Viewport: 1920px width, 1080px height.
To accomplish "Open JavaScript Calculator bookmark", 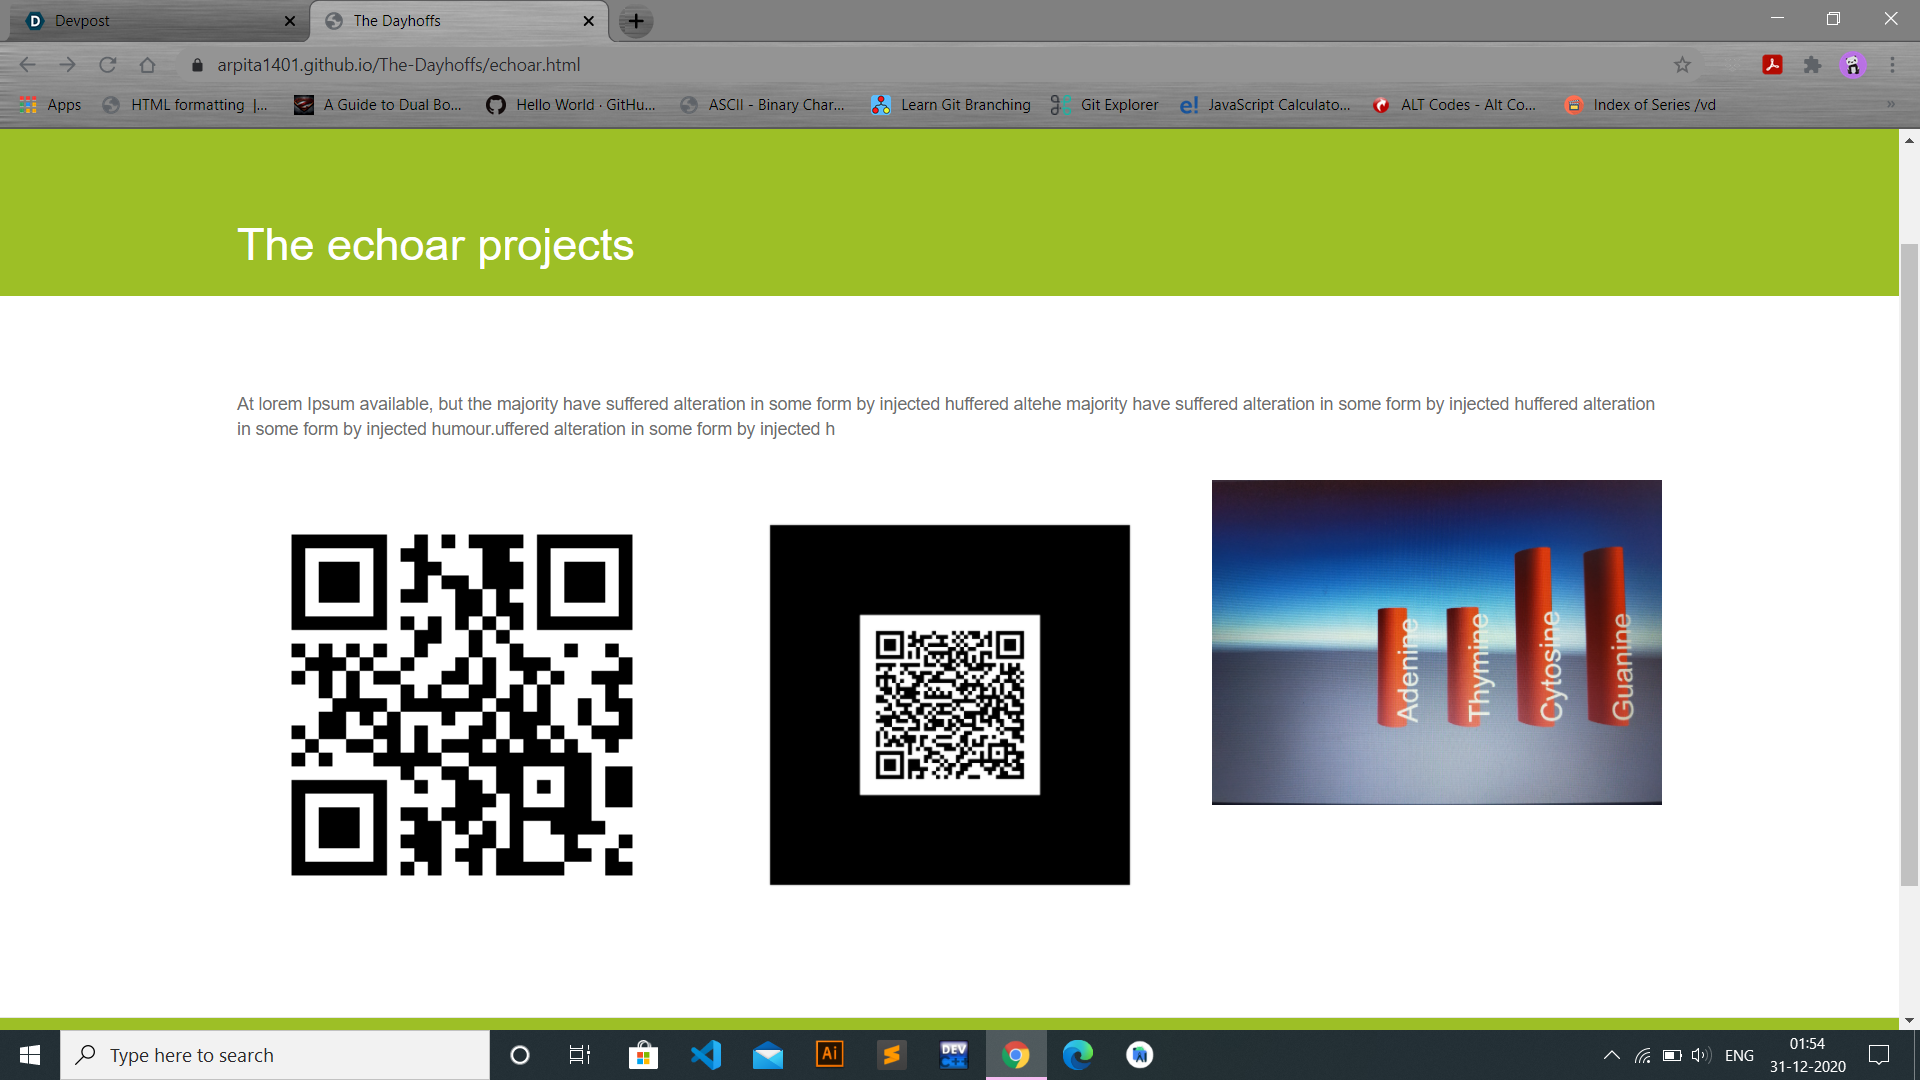I will tap(1265, 105).
